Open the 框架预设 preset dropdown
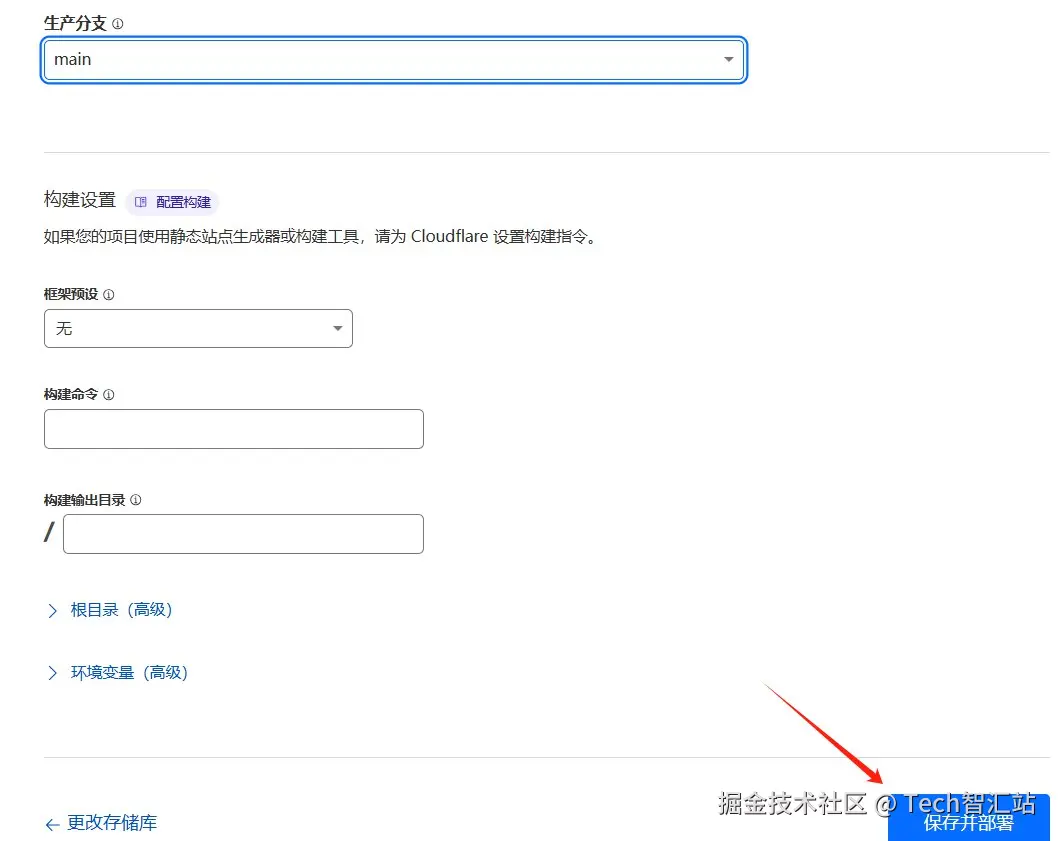 197,328
